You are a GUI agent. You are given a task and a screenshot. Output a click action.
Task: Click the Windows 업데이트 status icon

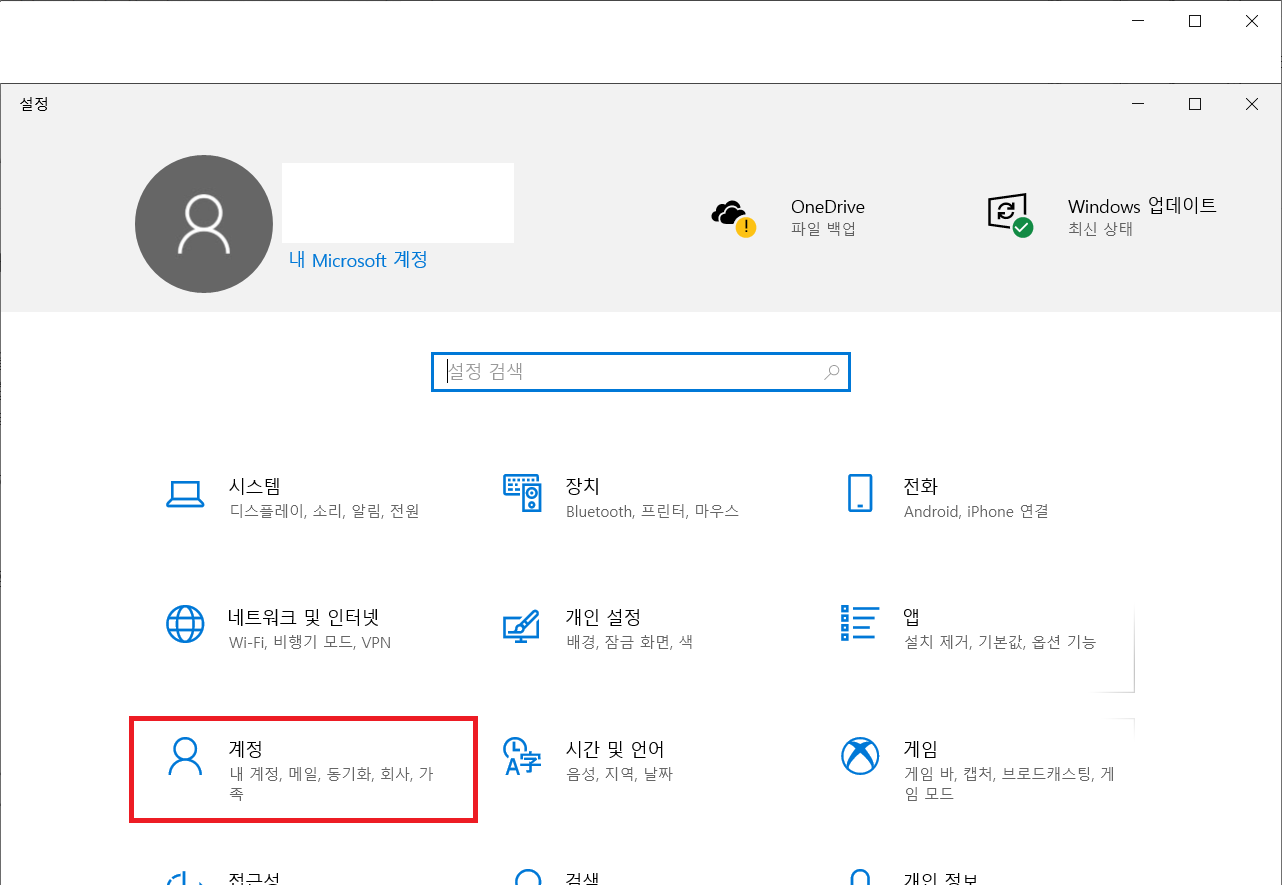click(1010, 213)
